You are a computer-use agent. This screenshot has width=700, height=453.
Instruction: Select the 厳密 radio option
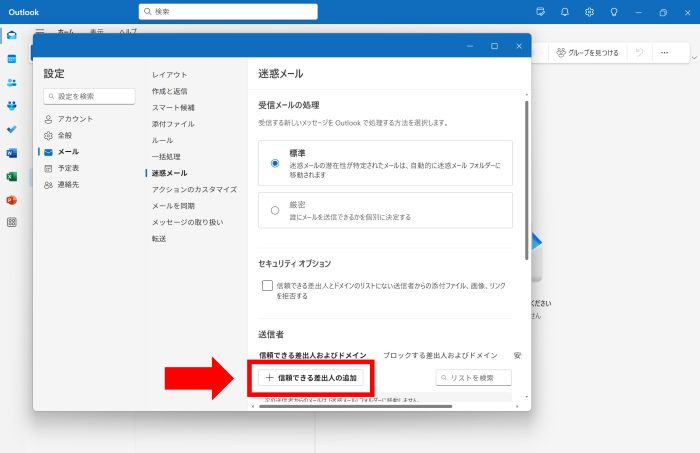(x=275, y=210)
